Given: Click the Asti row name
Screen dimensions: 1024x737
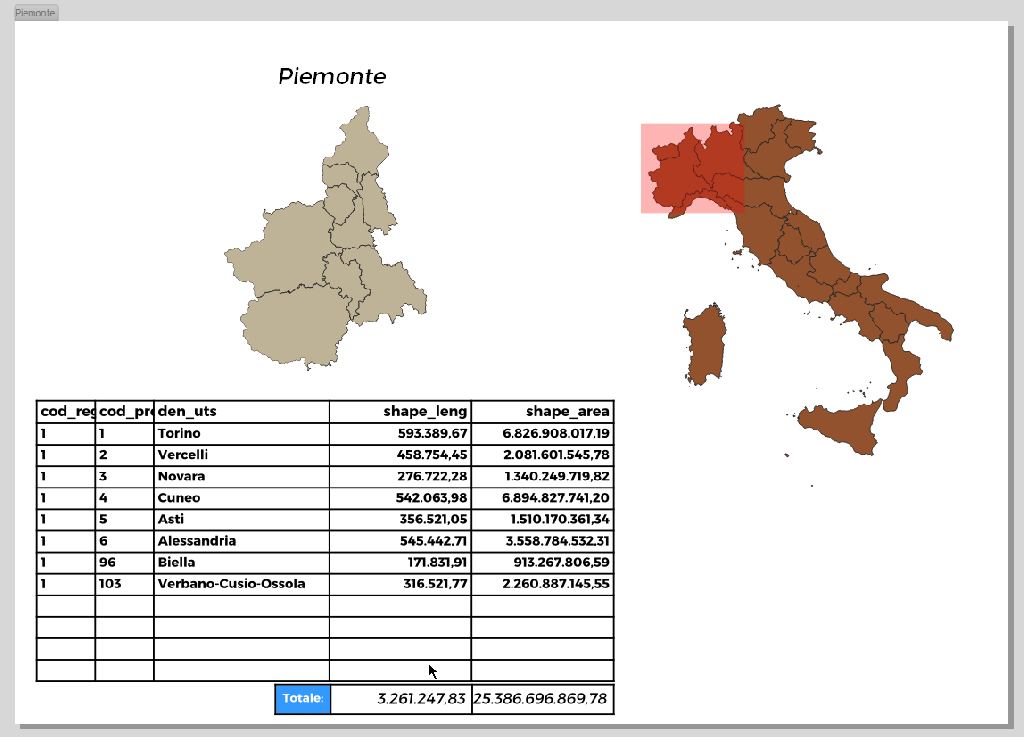Looking at the screenshot, I should tap(171, 520).
